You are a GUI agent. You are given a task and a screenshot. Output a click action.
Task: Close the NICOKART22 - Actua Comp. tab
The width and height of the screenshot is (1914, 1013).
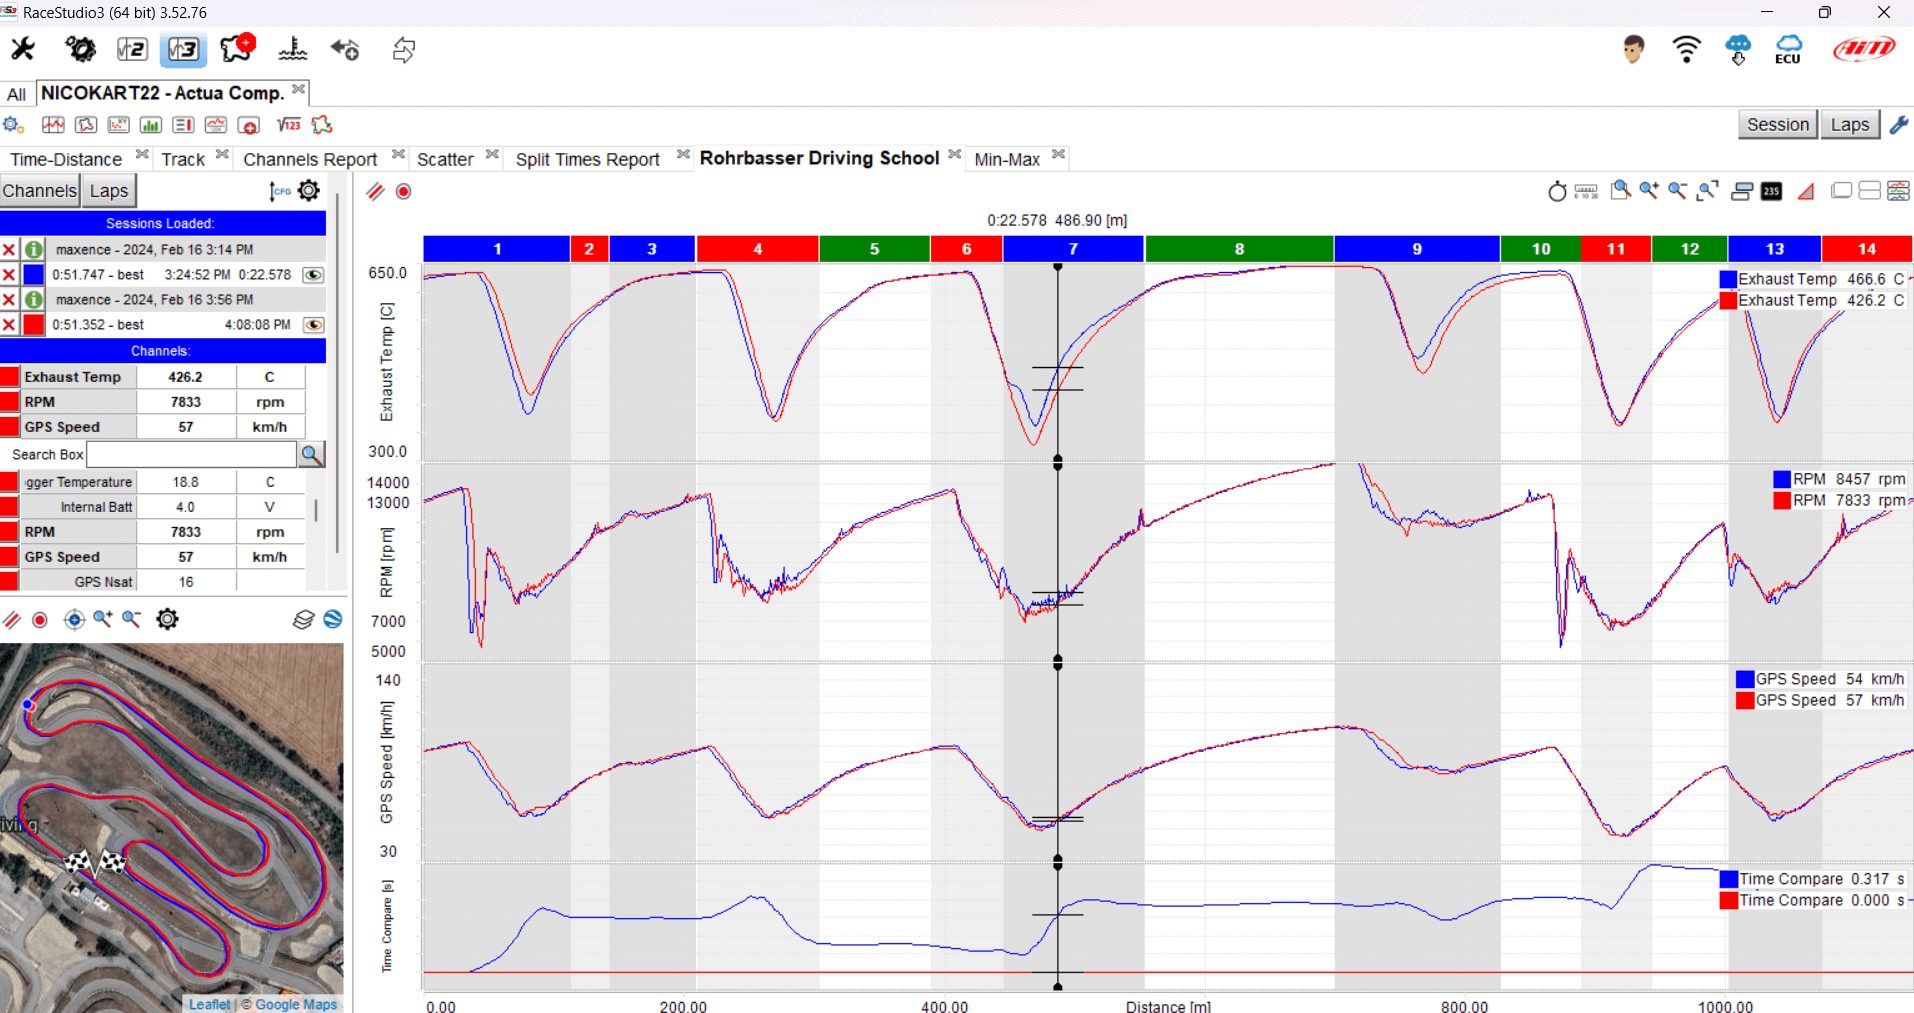pos(298,90)
